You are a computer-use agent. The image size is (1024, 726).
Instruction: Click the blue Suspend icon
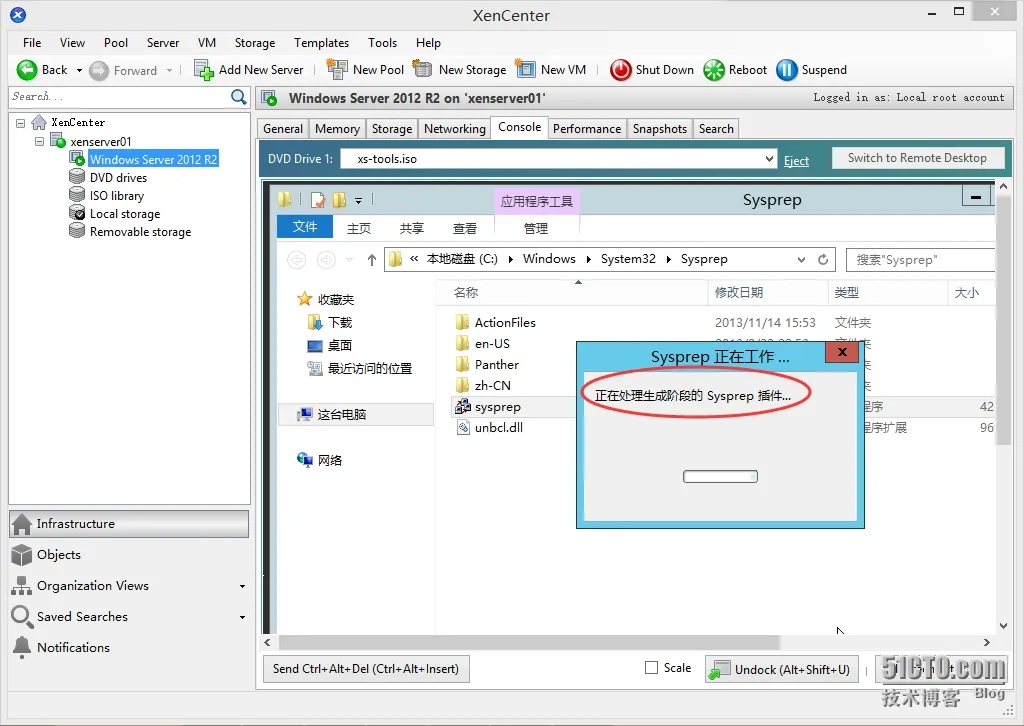point(786,70)
